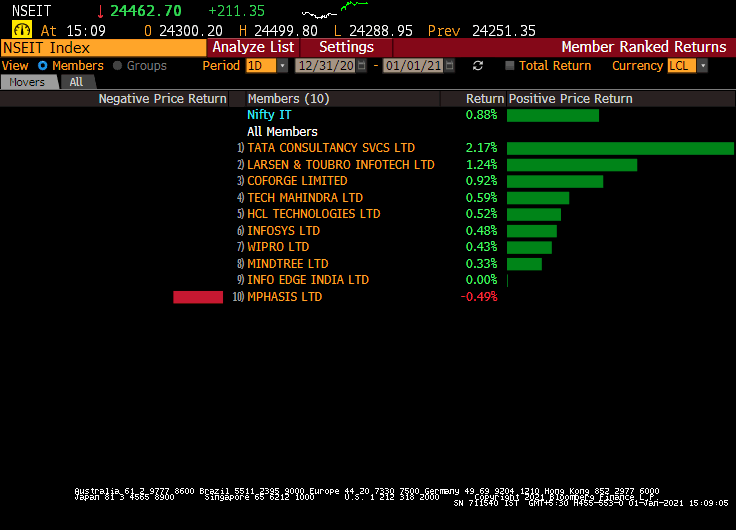The height and width of the screenshot is (530, 736).
Task: Click the Tata Consultancy green return bar
Action: (620, 148)
